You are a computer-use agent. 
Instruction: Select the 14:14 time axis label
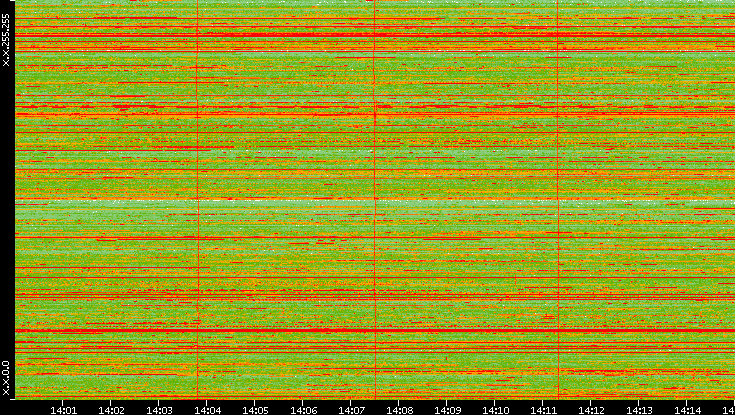coord(687,410)
